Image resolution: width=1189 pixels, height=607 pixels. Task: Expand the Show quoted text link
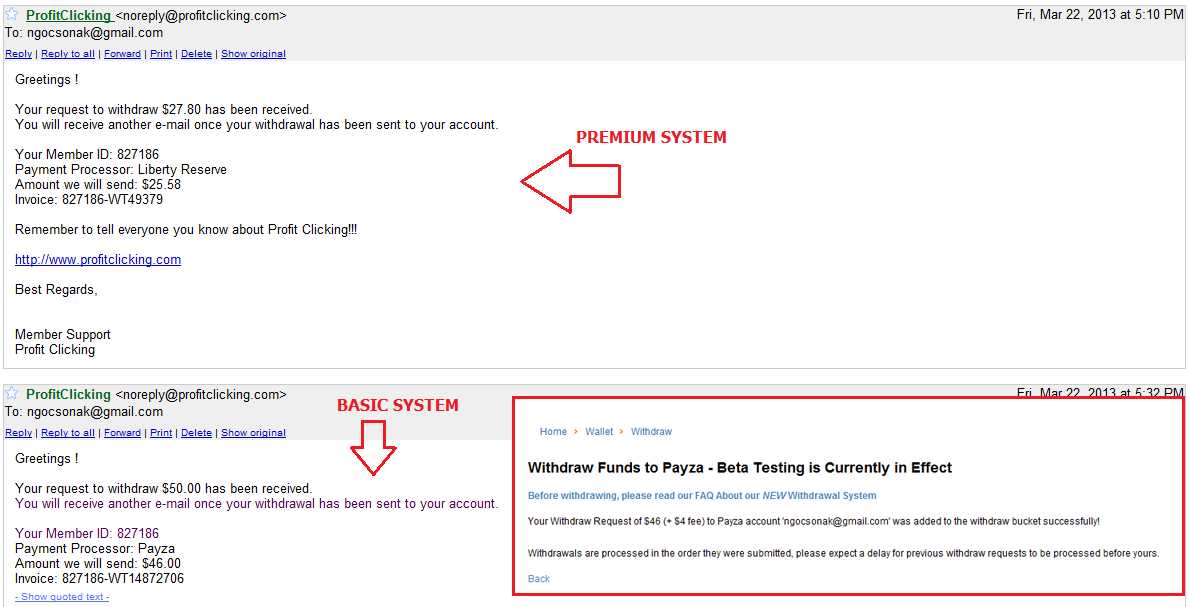click(62, 596)
